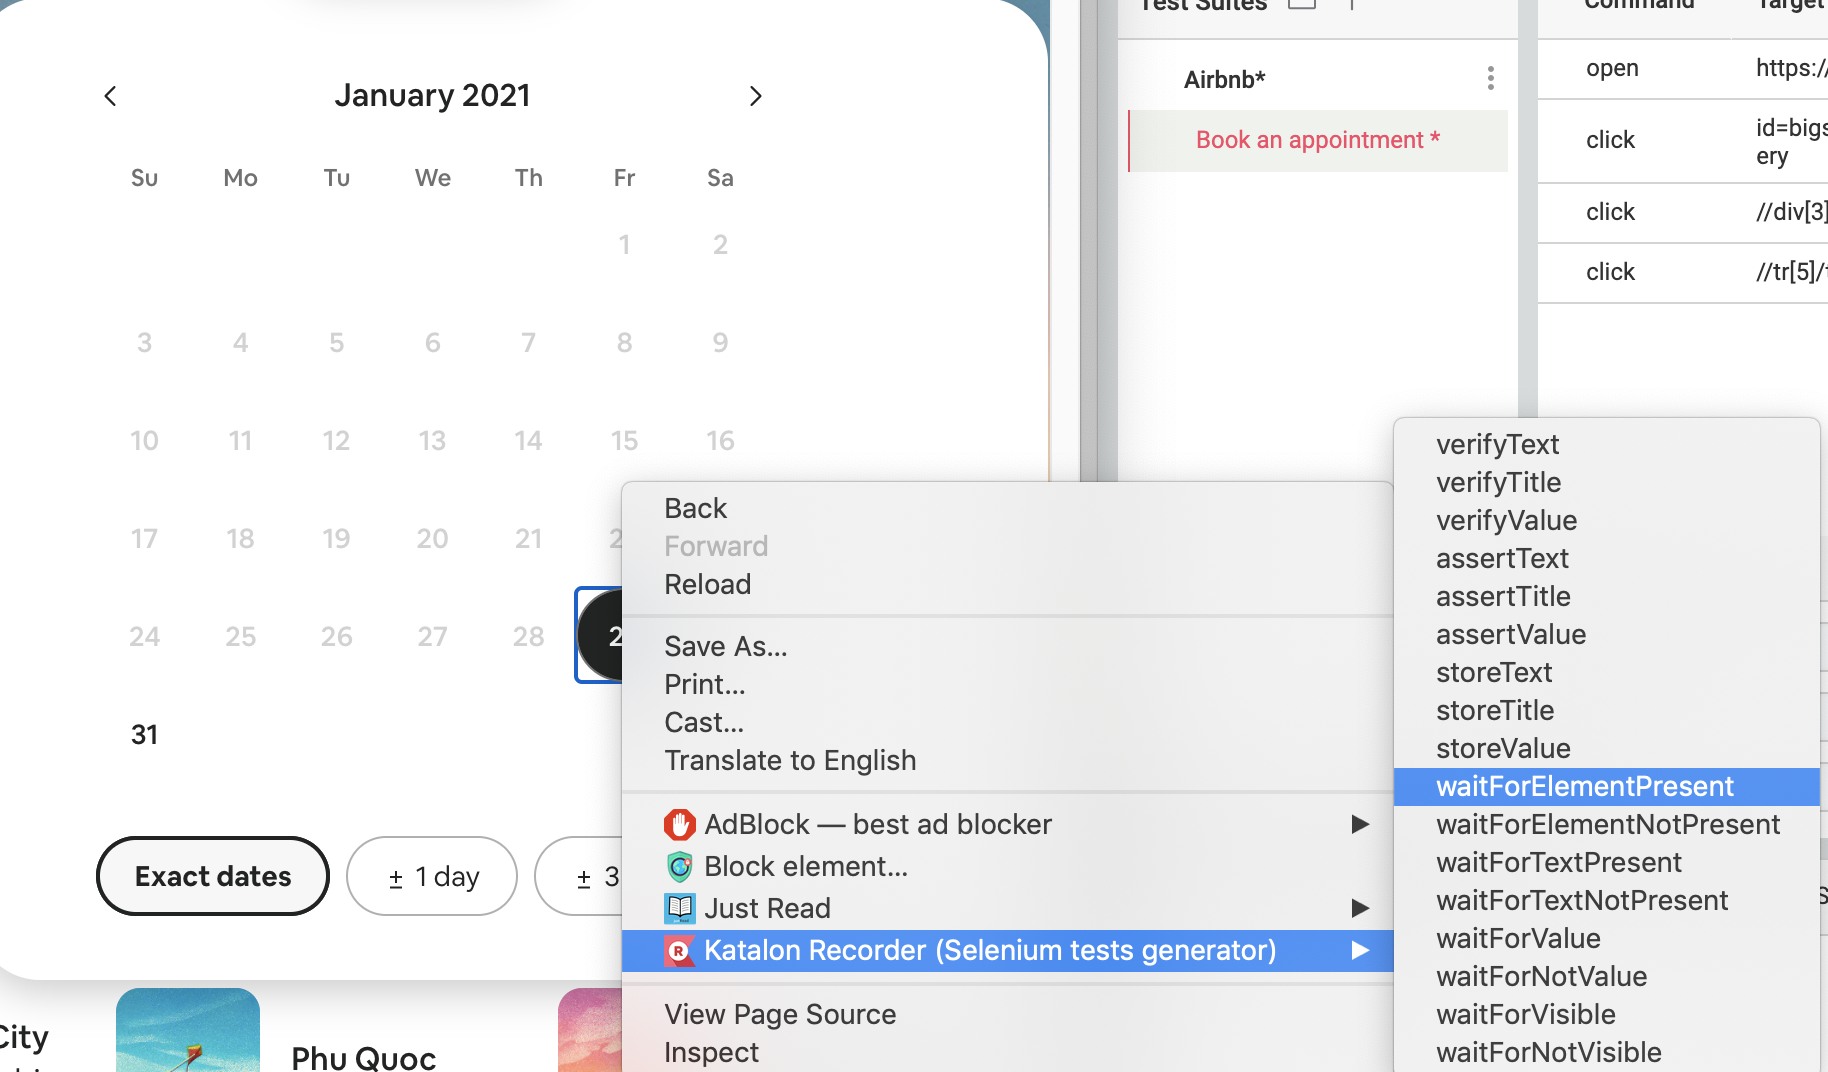This screenshot has width=1828, height=1072.
Task: Select verifyText command
Action: pyautogui.click(x=1607, y=444)
